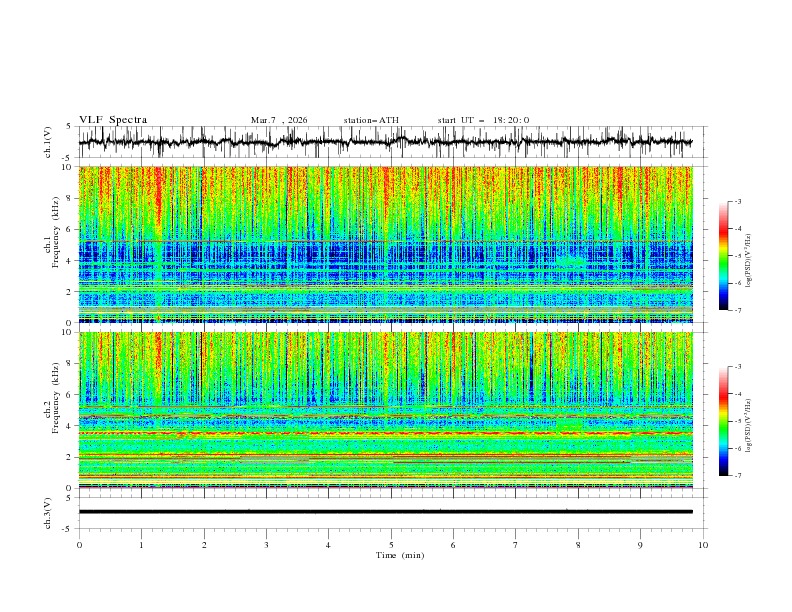The height and width of the screenshot is (612, 792).
Task: Click the "VLF Spectra" plot title
Action: click(113, 120)
